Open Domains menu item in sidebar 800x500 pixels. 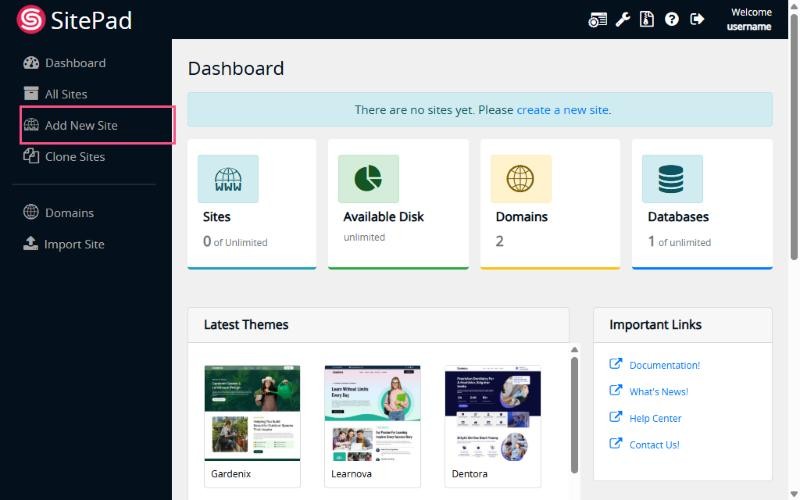[x=69, y=213]
